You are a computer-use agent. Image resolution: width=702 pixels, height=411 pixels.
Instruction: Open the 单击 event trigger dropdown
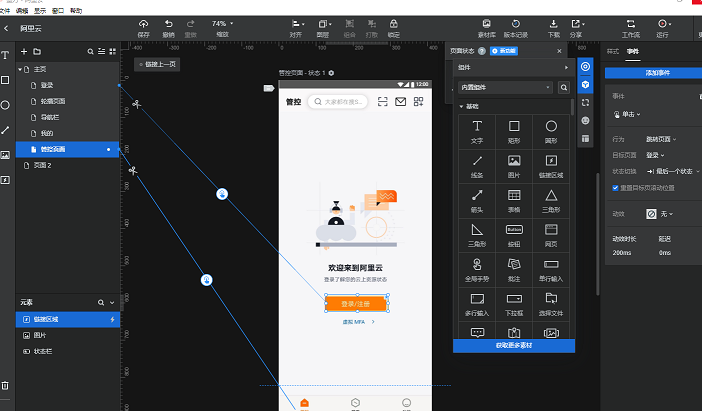pyautogui.click(x=627, y=115)
